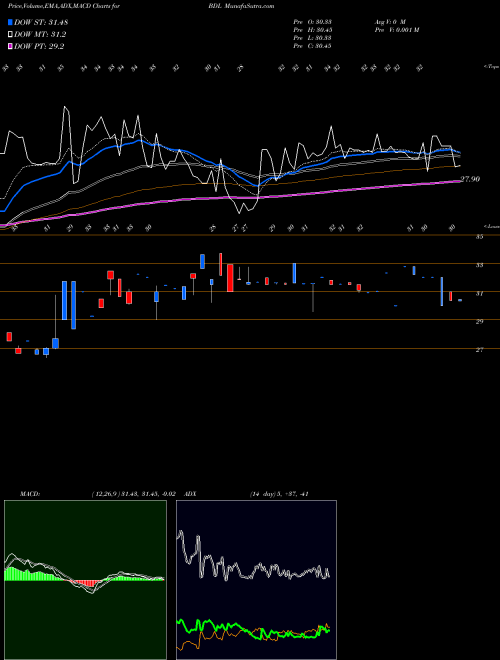This screenshot has width=500, height=660.
Task: Click the magenta DOW PT legend swatch
Action: point(10,46)
